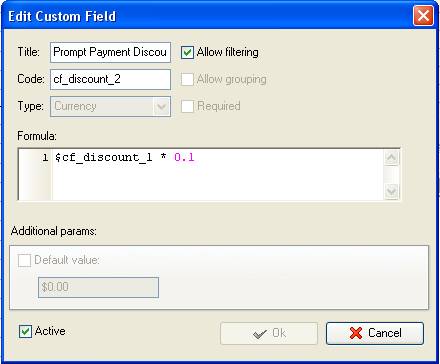Screen dimensions: 440x364
Task: Uncheck the Active checkbox
Action: 25,331
